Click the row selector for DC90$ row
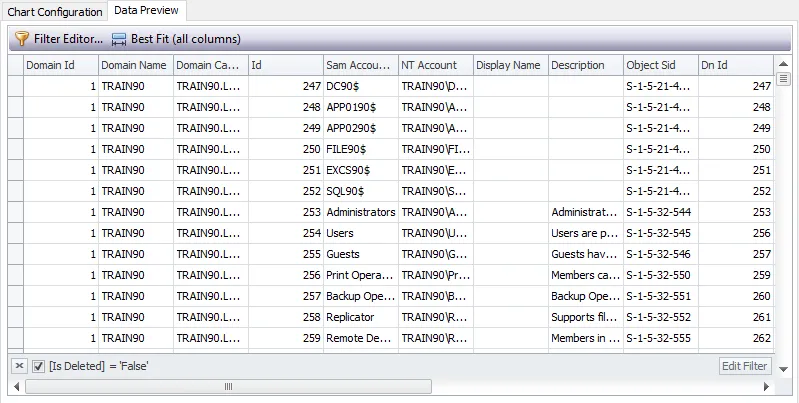 (15, 86)
